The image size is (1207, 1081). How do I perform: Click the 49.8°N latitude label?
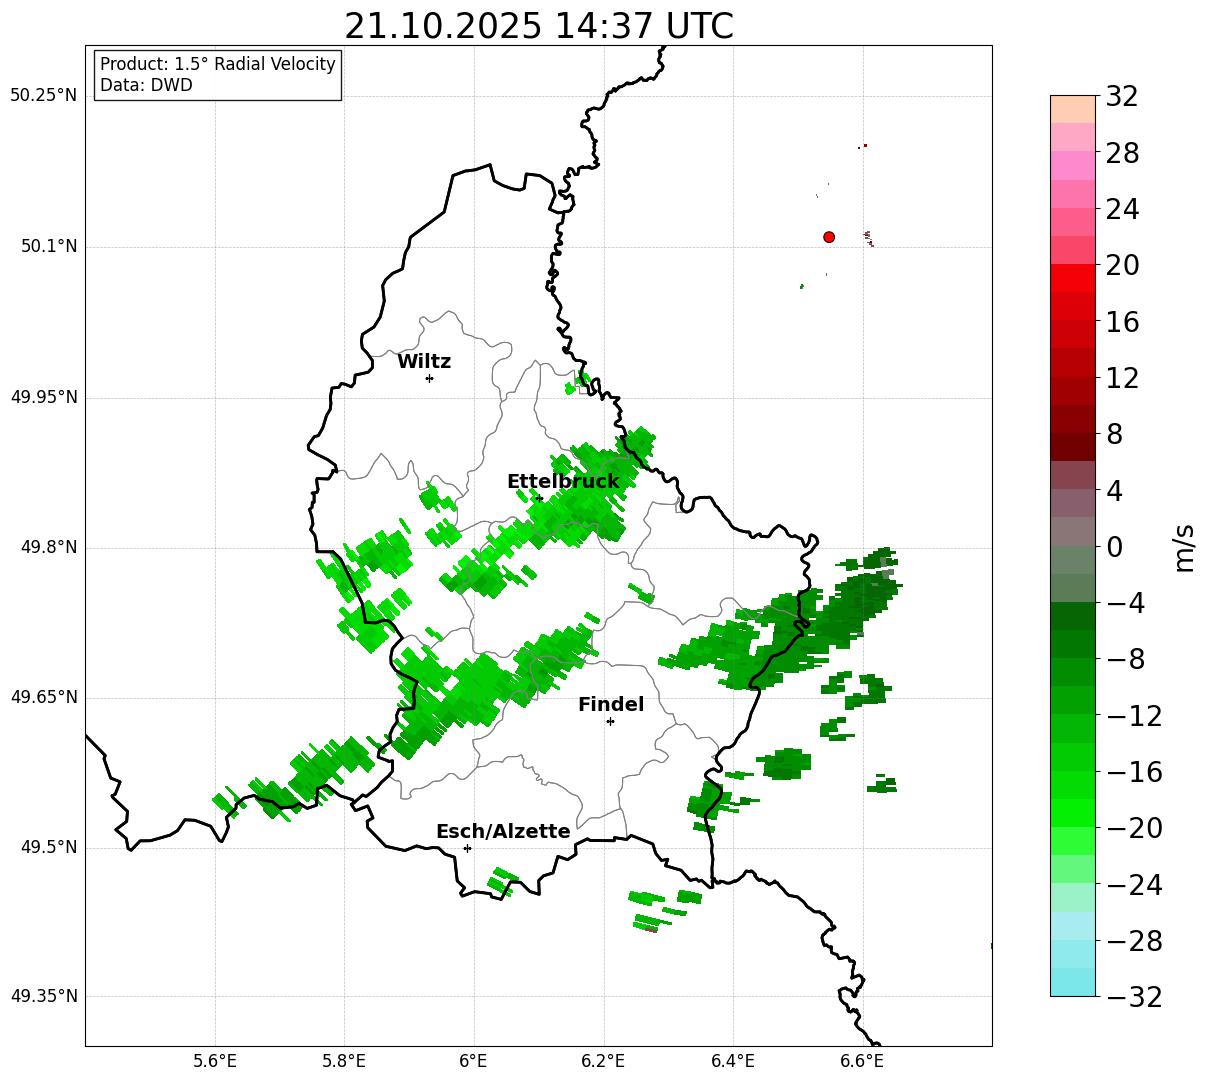(x=49, y=547)
